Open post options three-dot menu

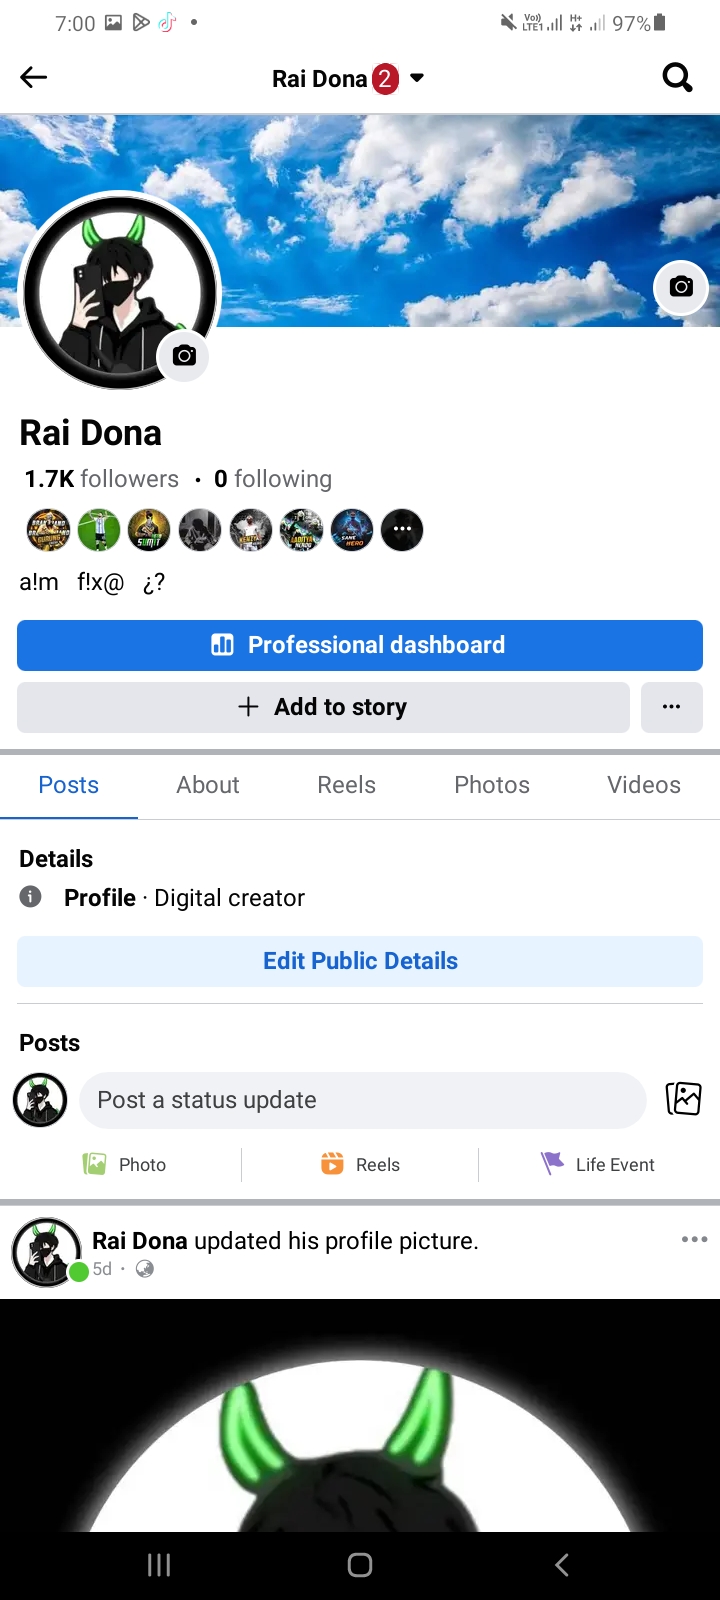tap(694, 1239)
